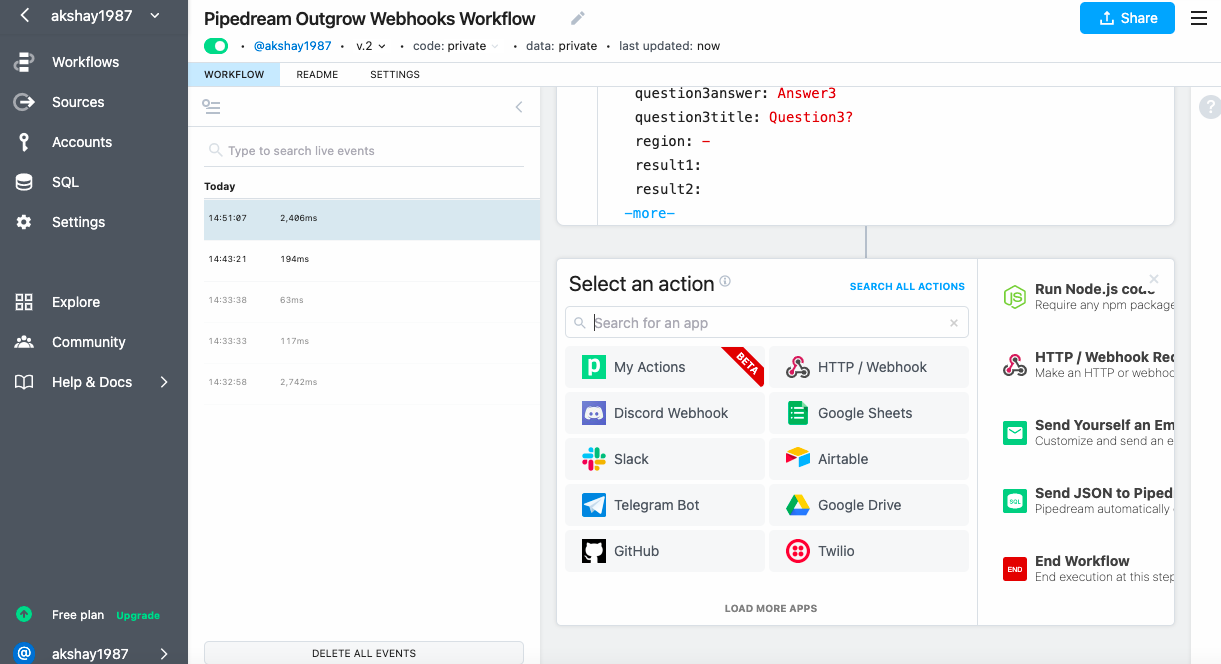1221x664 pixels.
Task: Expand the akshay1987 profile menu at the bottom
Action: point(164,654)
